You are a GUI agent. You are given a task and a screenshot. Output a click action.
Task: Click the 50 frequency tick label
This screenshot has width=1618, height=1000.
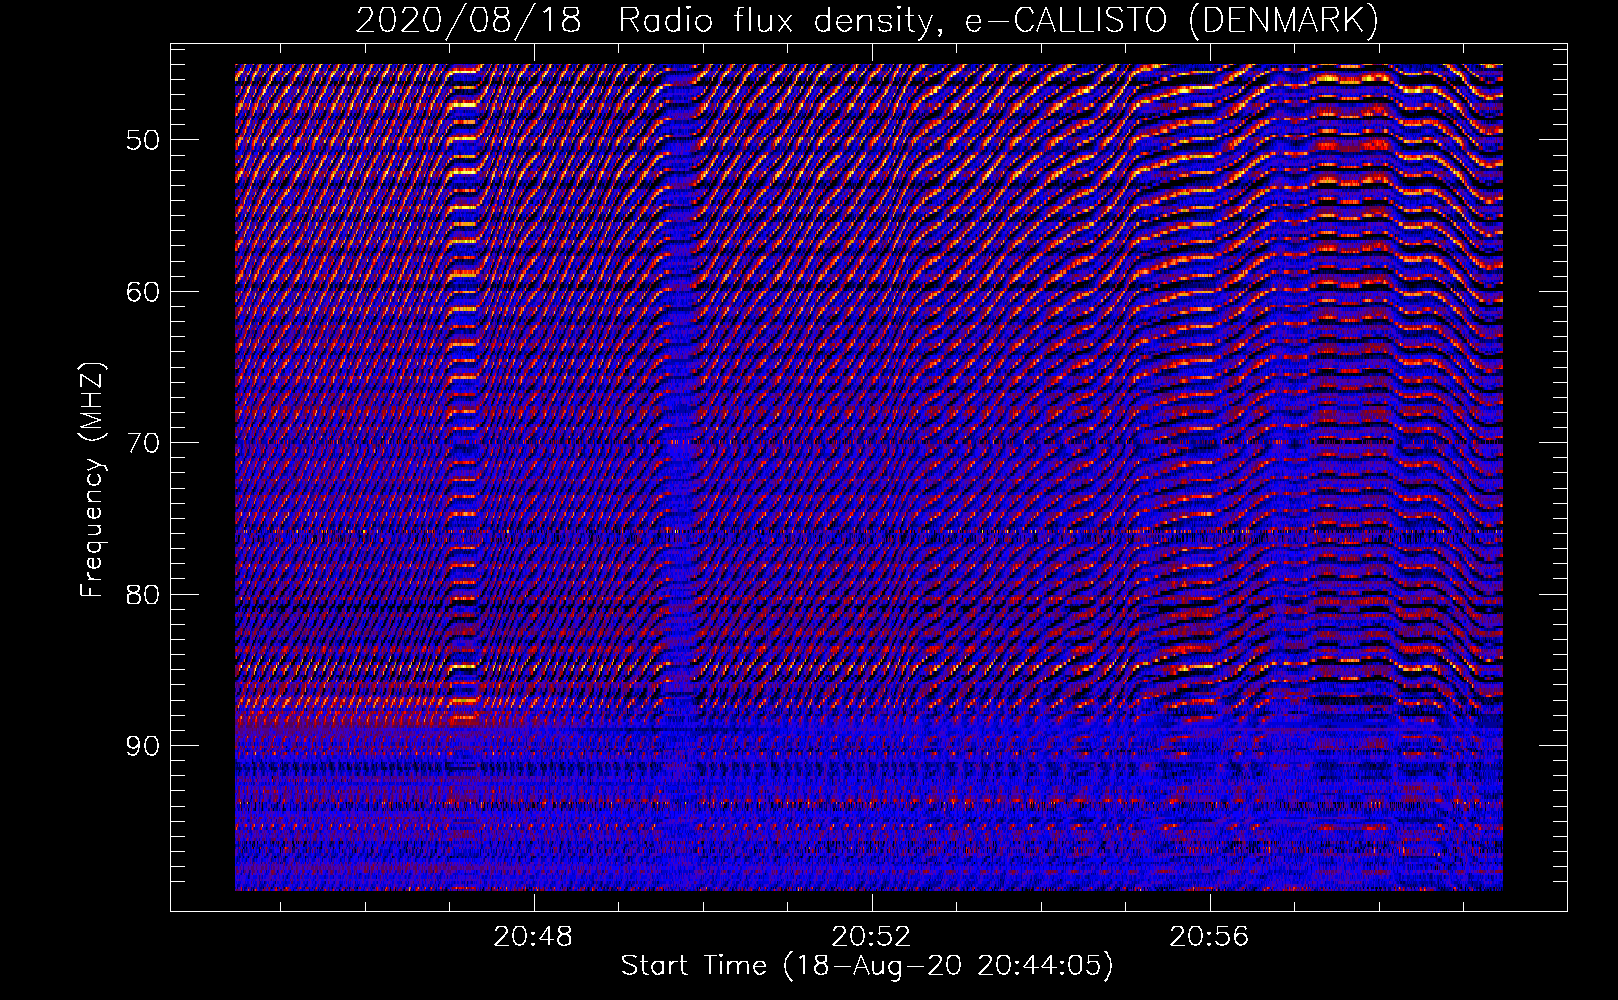[143, 140]
